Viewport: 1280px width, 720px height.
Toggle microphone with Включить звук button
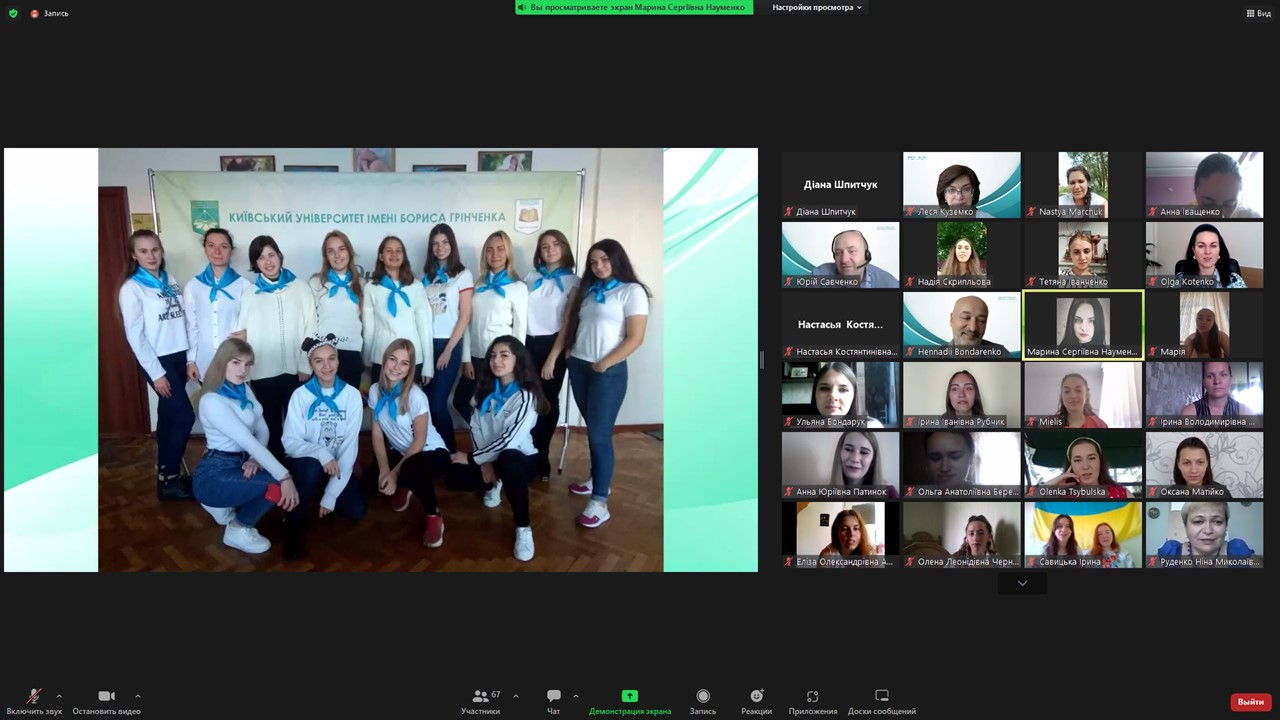coord(34,696)
